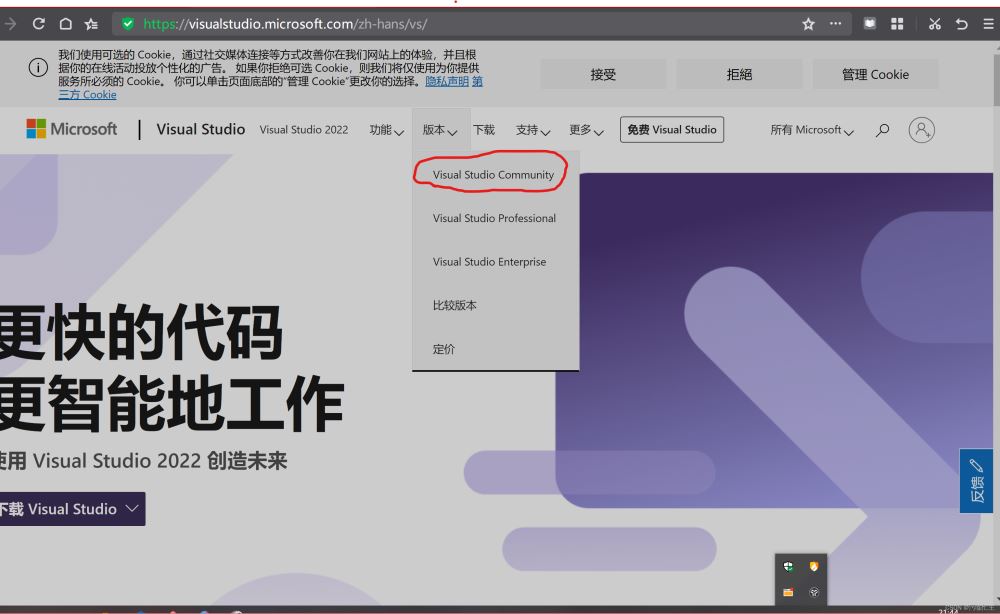Open the site search magnifier icon
The image size is (1000, 614).
click(x=882, y=130)
